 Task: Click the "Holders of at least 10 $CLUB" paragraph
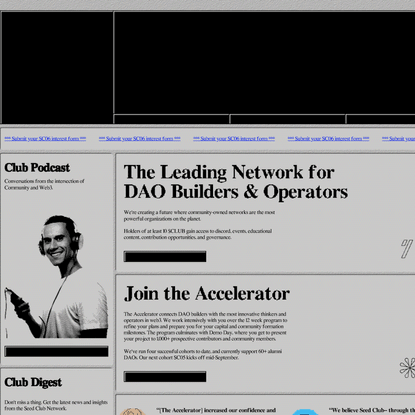(x=198, y=234)
